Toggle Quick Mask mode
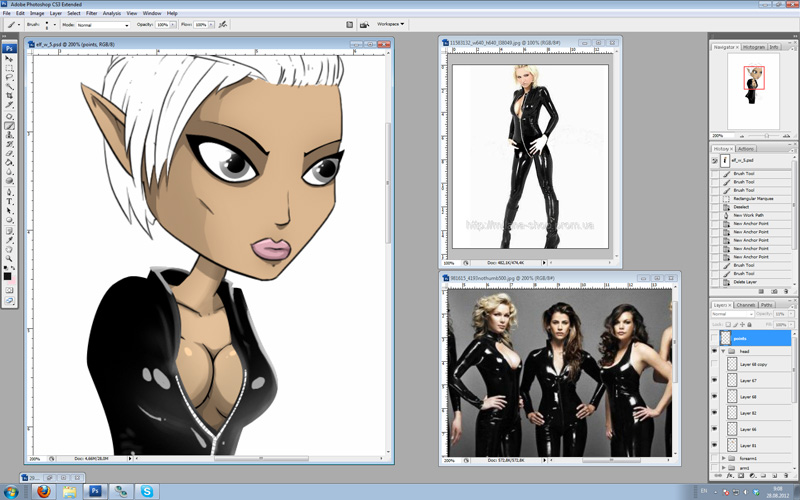Screen dimensions: 800x500 point(9,290)
